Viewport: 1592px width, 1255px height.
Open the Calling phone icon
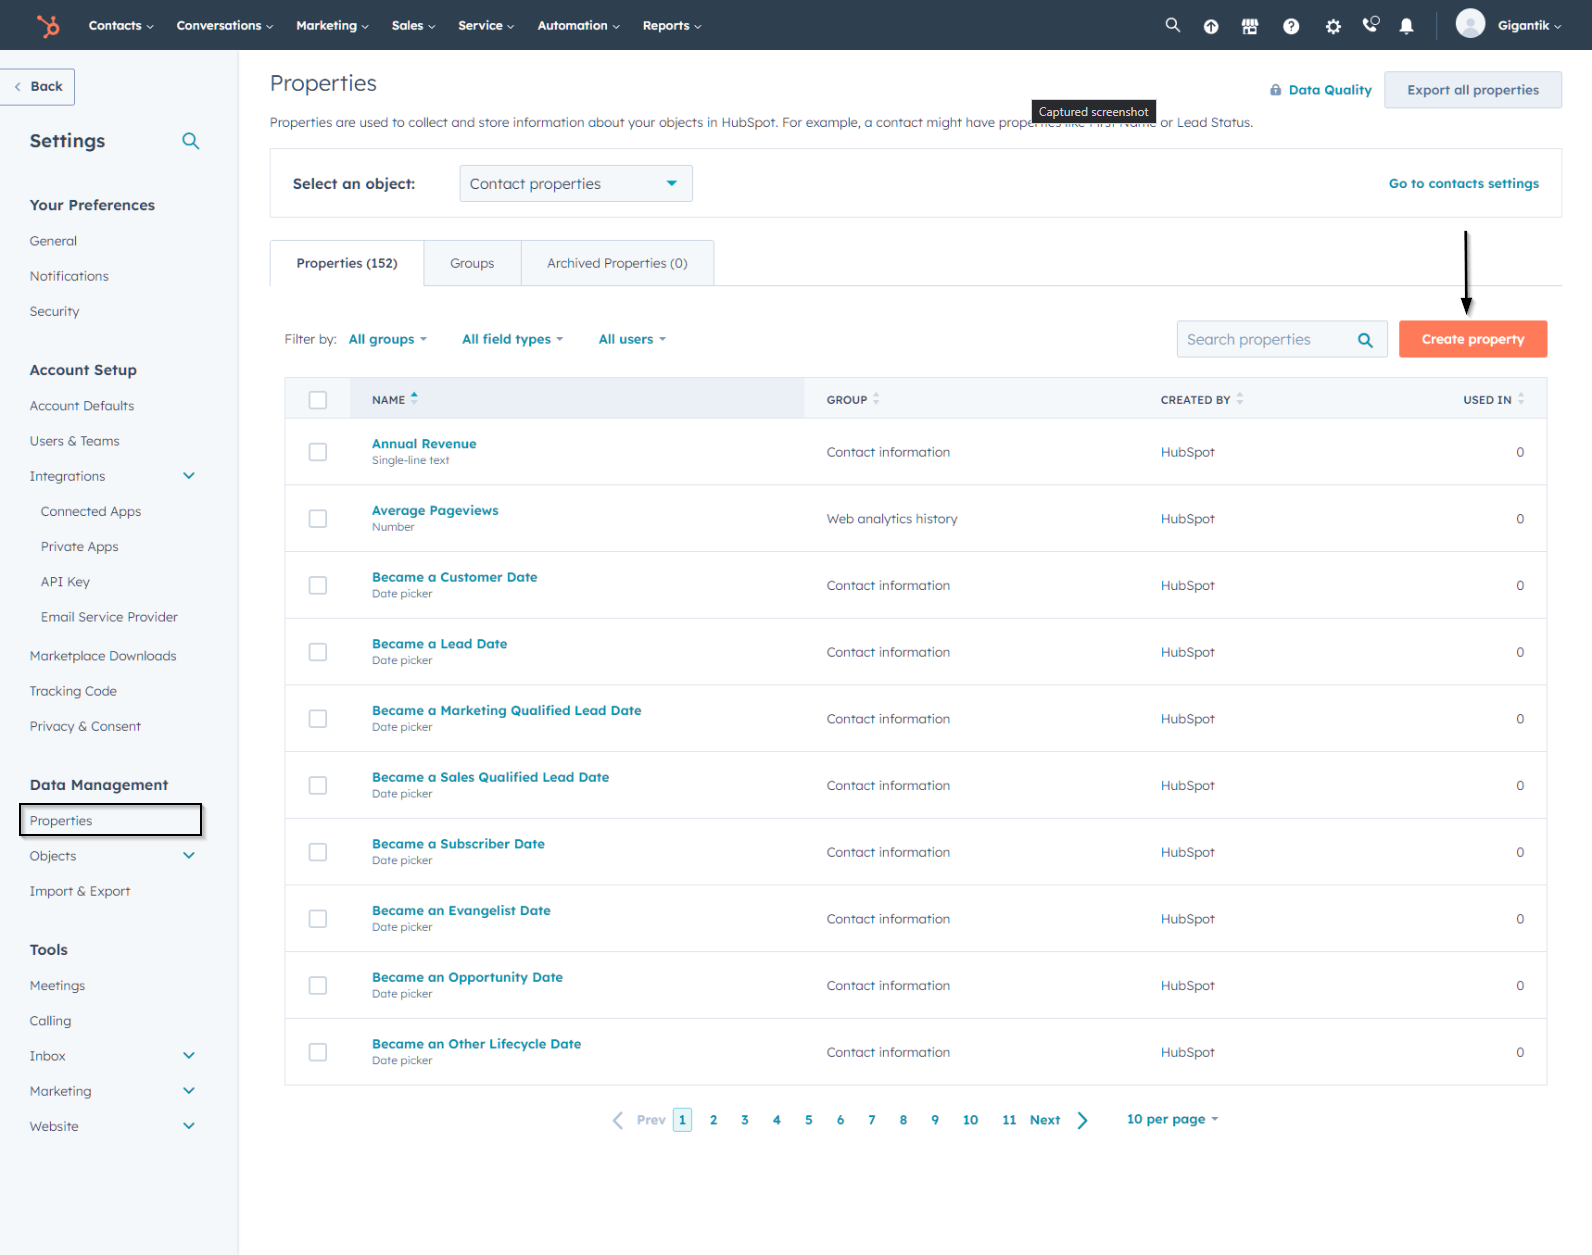pyautogui.click(x=1370, y=25)
